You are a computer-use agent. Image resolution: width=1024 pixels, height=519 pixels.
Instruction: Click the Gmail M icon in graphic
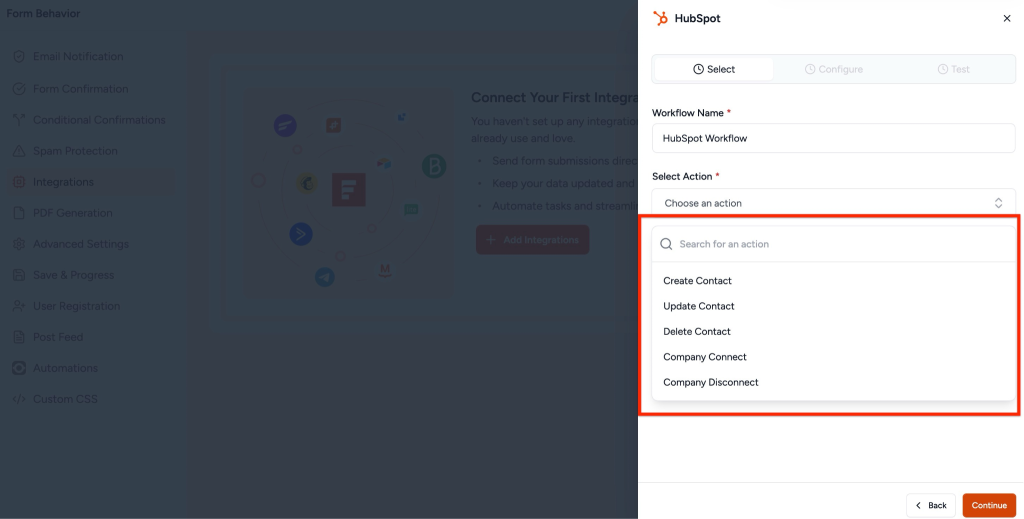(x=385, y=269)
